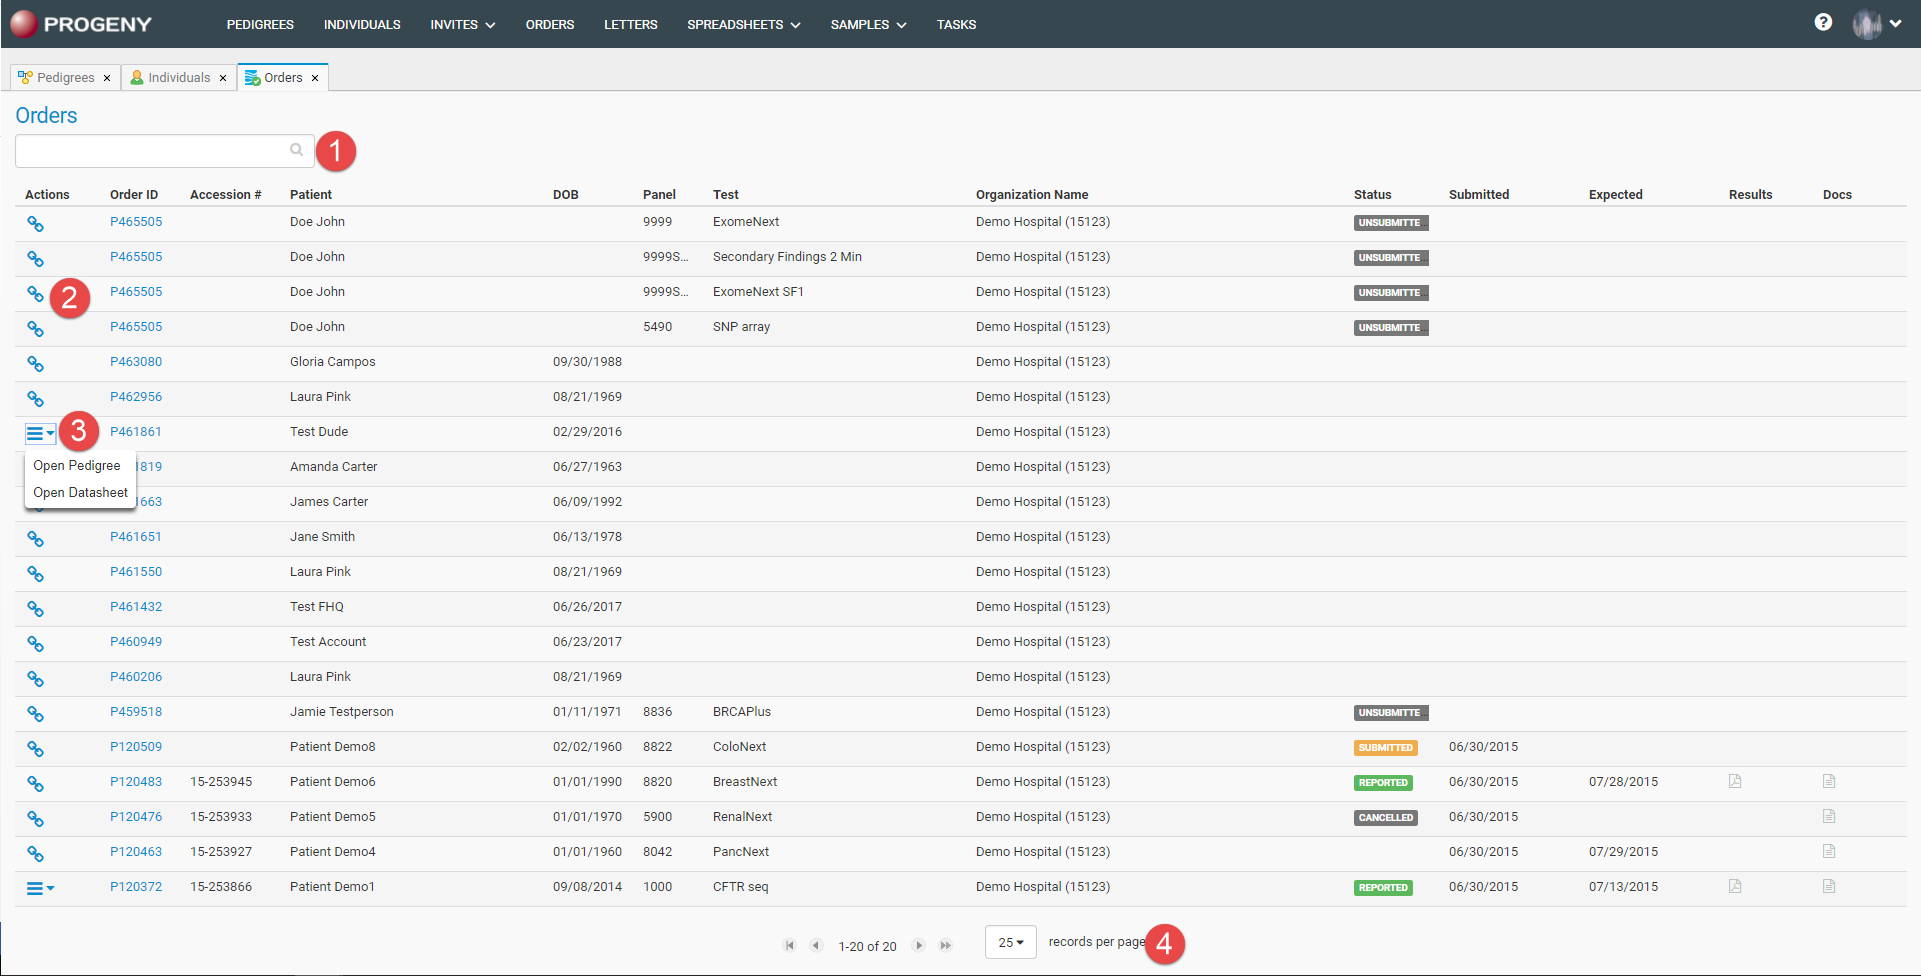Click the pedigree link icon for Gloria Campos

pos(36,364)
